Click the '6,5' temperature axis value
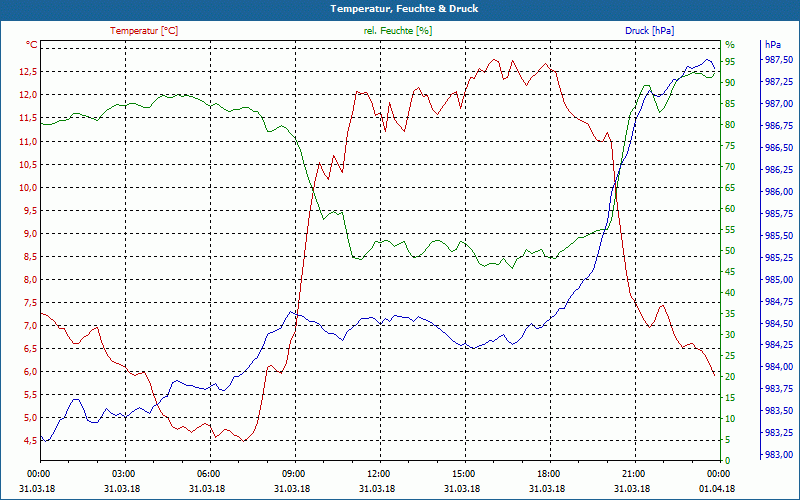This screenshot has height=500, width=800. (30, 348)
